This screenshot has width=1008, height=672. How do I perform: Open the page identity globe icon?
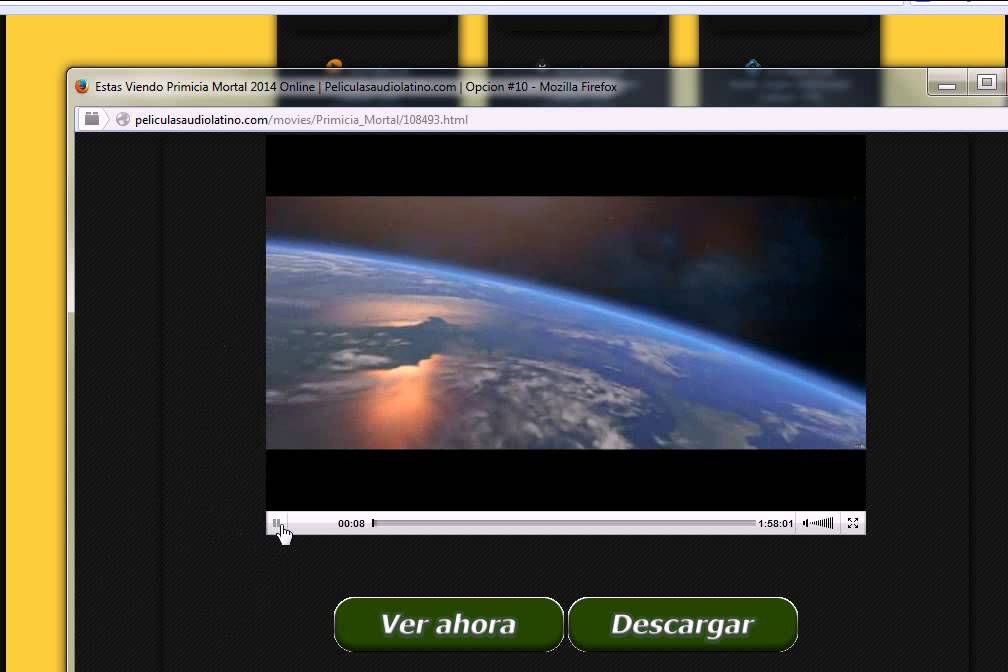pos(123,120)
